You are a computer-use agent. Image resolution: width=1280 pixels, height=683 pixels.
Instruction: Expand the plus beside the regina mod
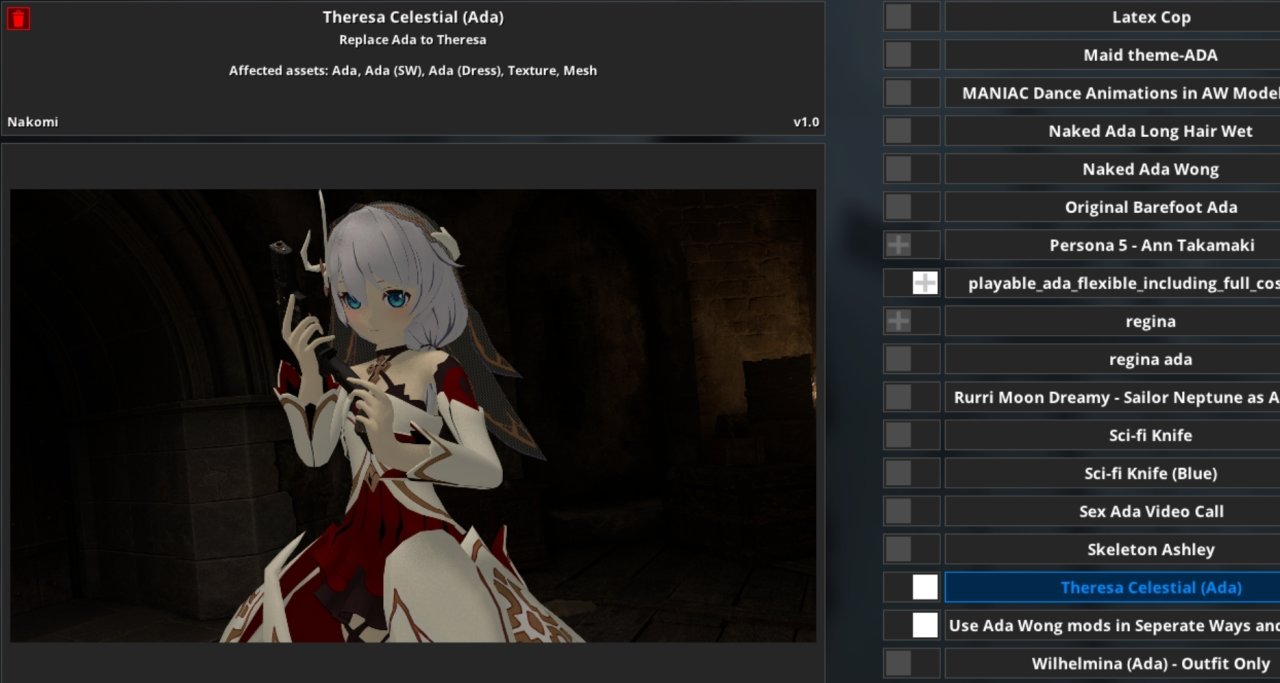(x=899, y=321)
